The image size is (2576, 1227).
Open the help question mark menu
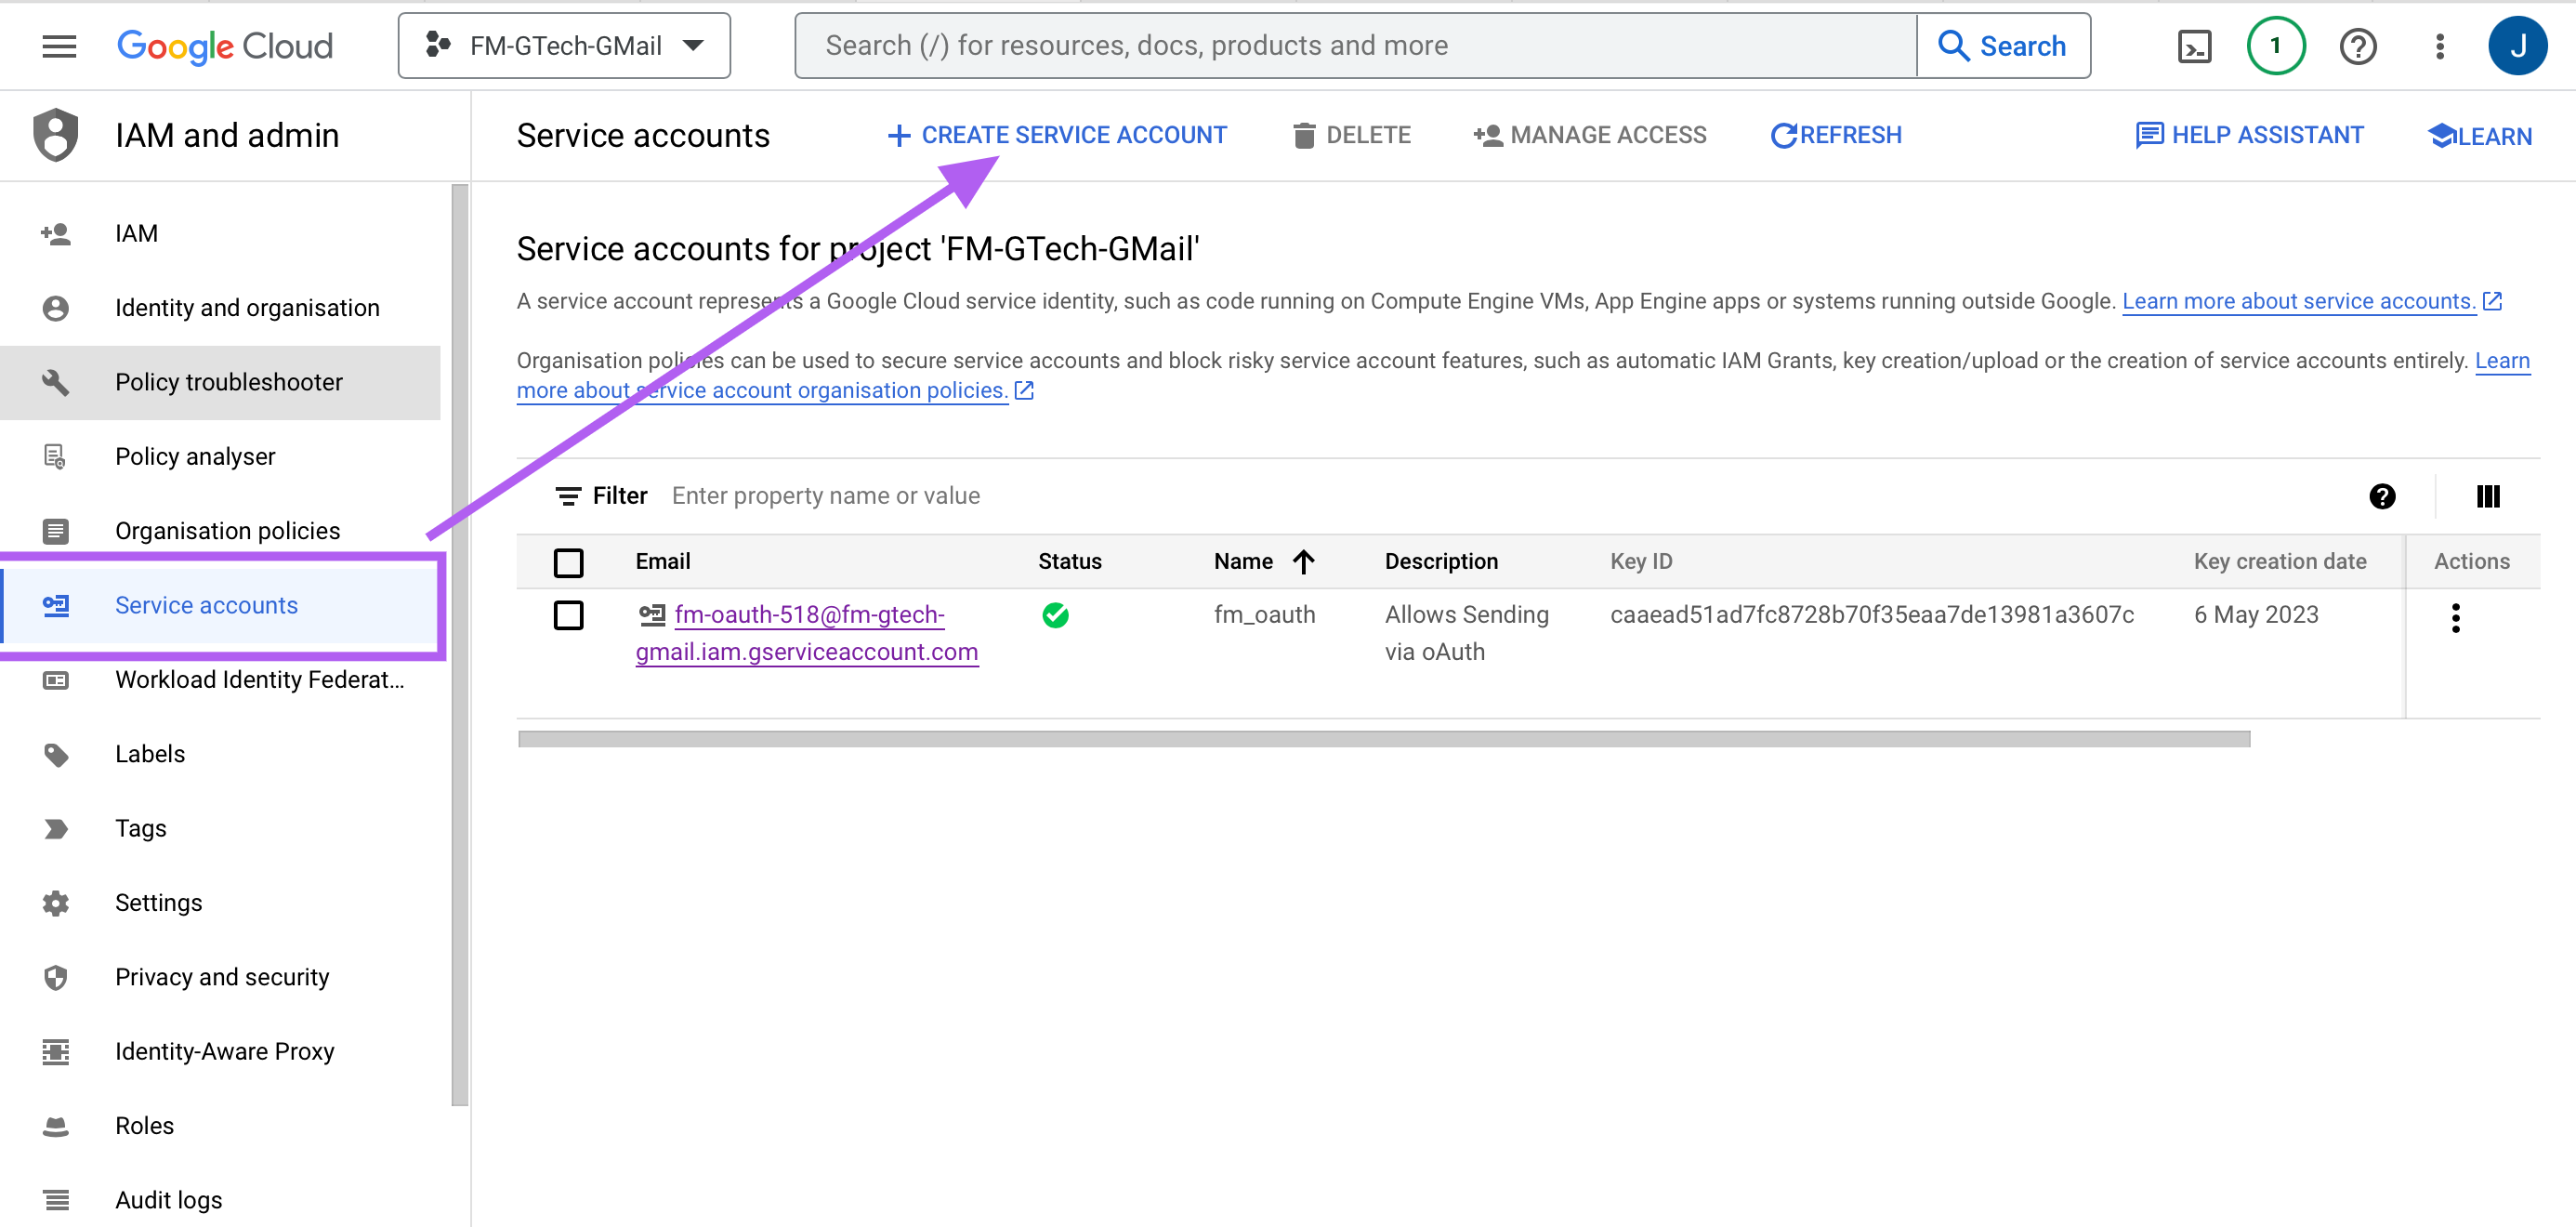tap(2358, 46)
